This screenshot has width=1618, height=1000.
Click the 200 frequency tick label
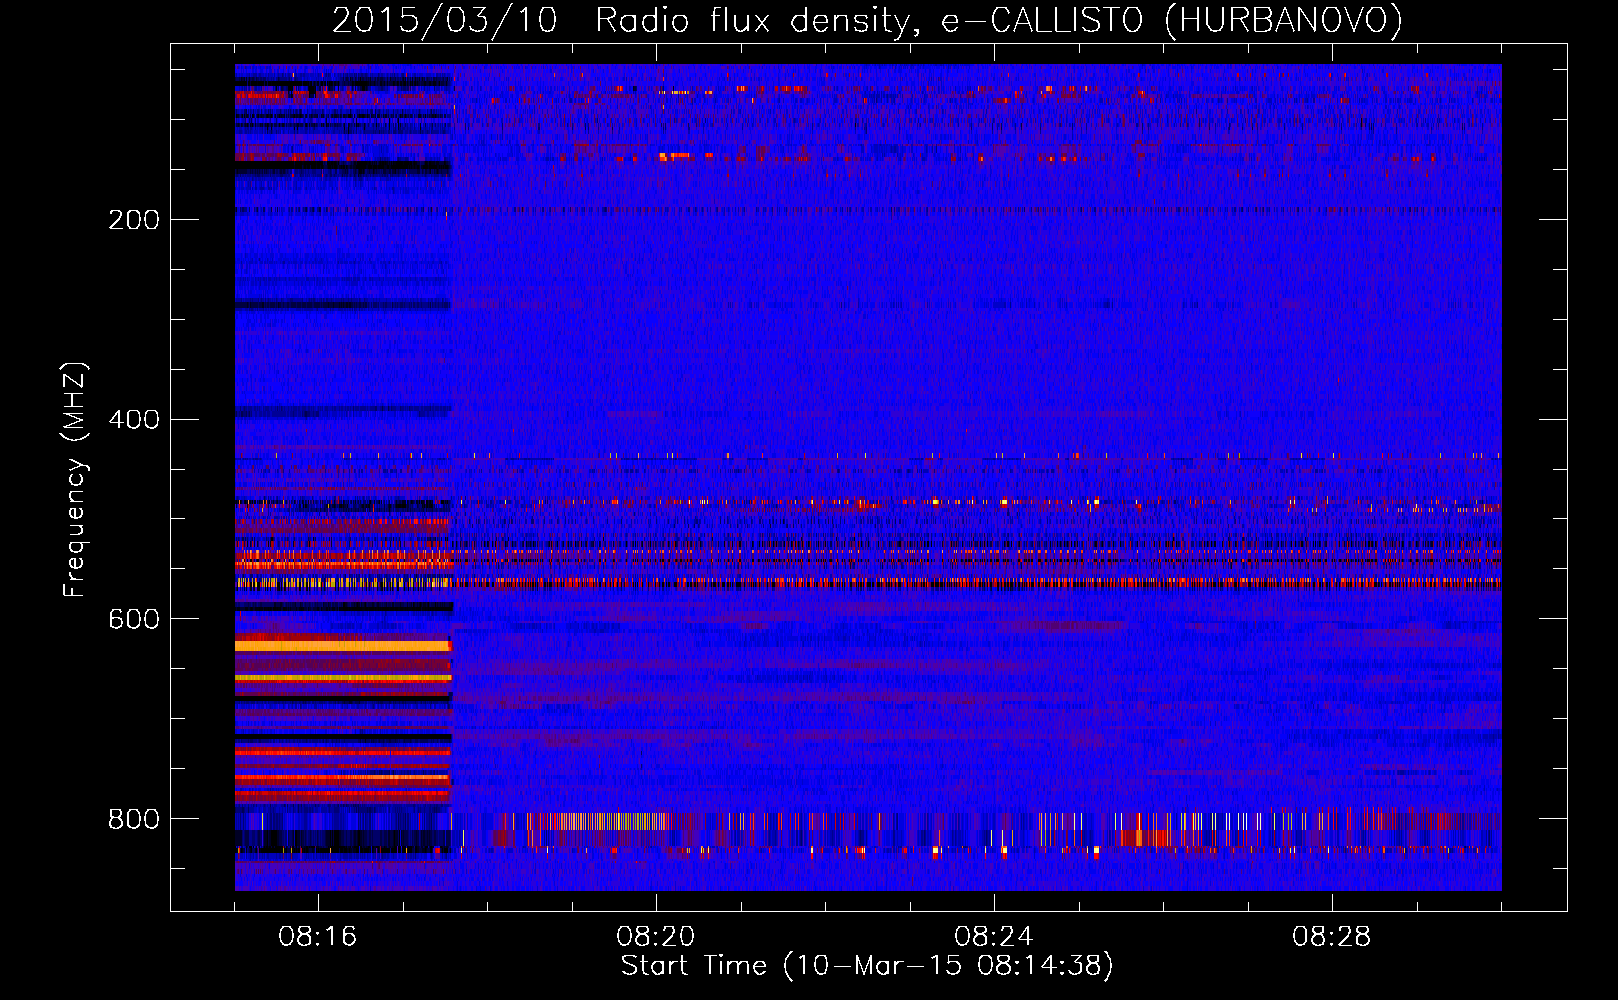click(134, 220)
